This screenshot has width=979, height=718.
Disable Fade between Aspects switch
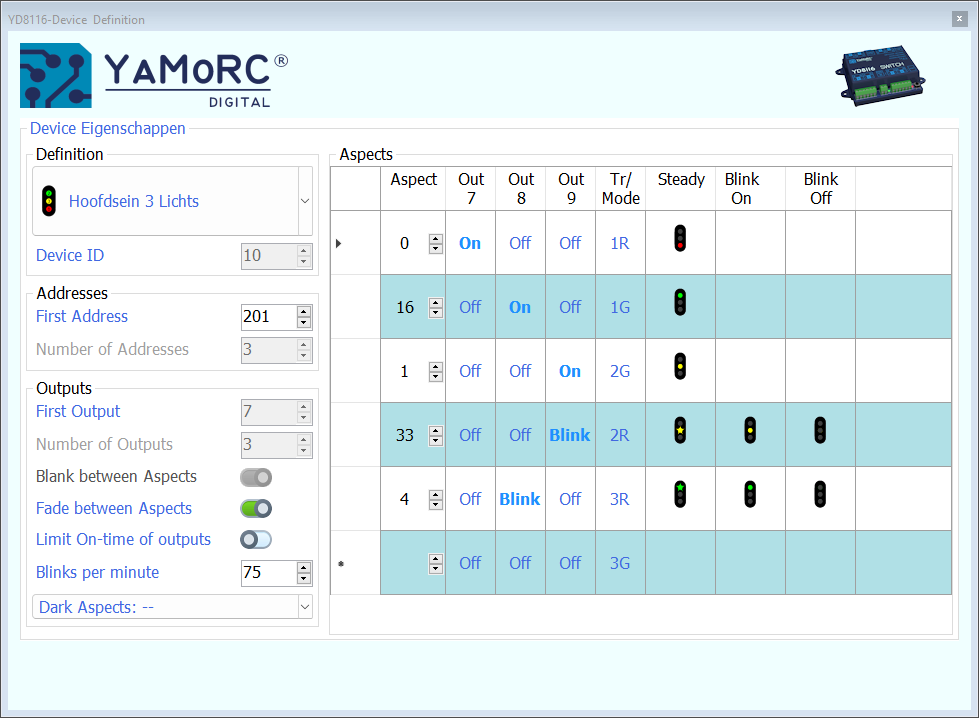[x=256, y=508]
